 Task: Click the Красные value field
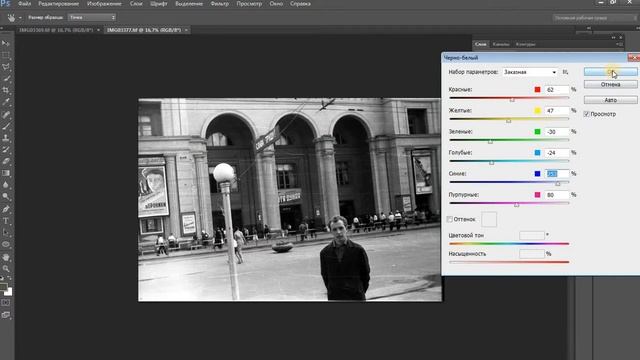(557, 89)
